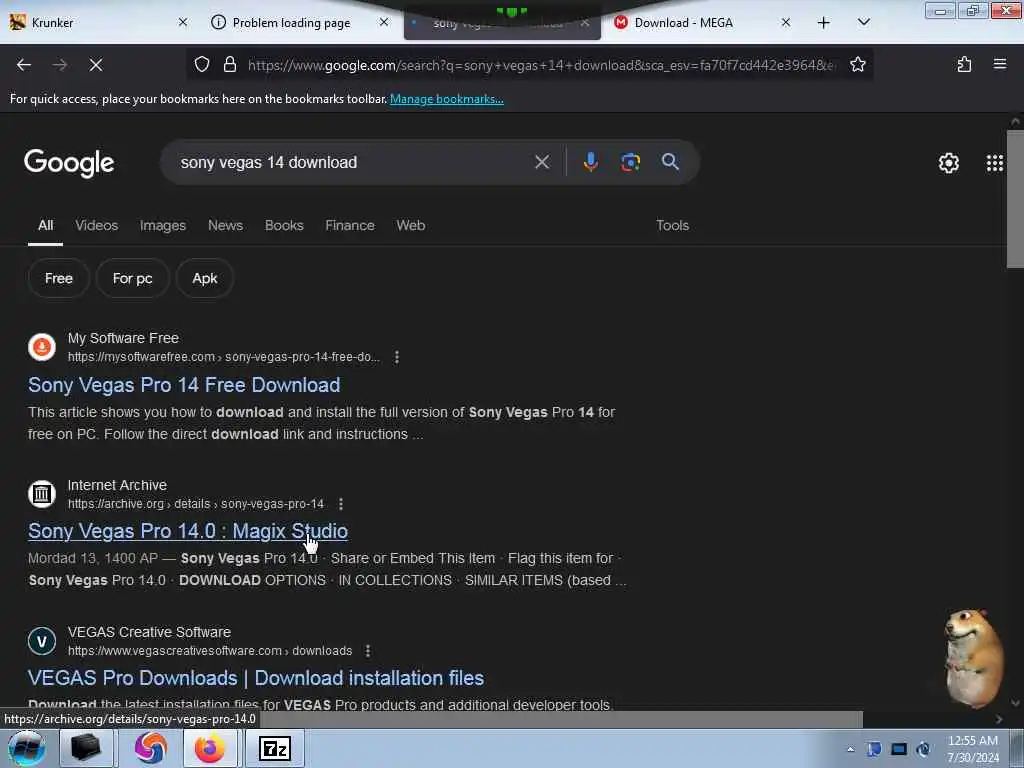Apply the For pc suggestion chip

tap(133, 278)
